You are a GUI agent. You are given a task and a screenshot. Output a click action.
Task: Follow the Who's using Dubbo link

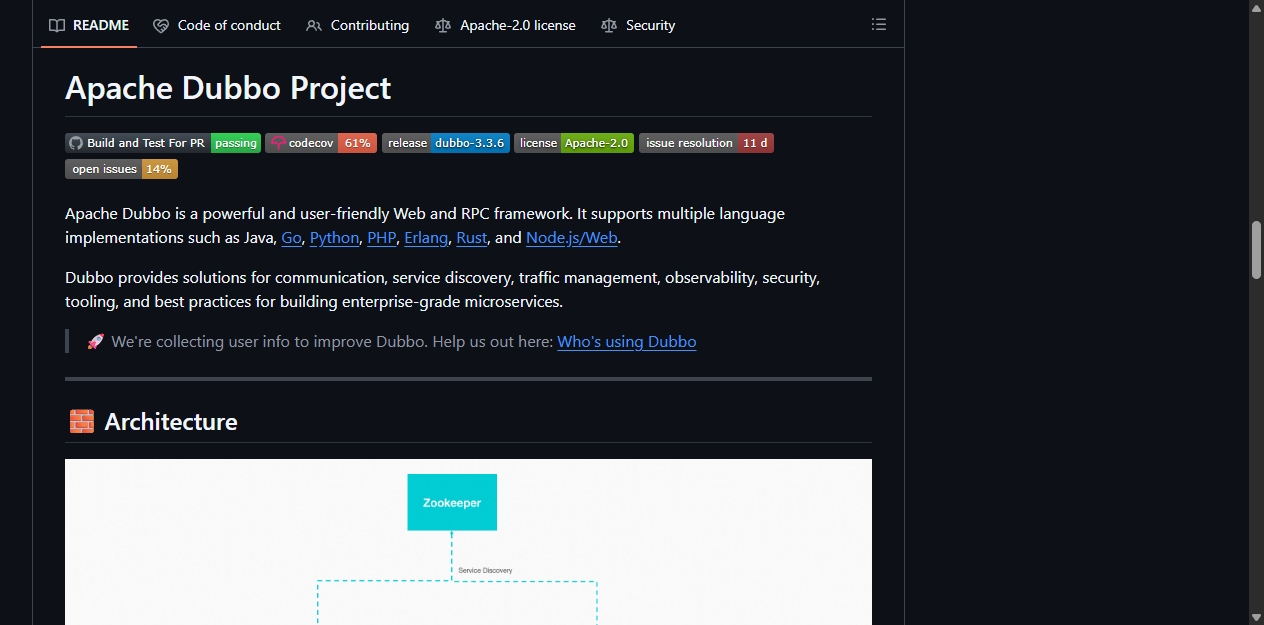point(626,341)
